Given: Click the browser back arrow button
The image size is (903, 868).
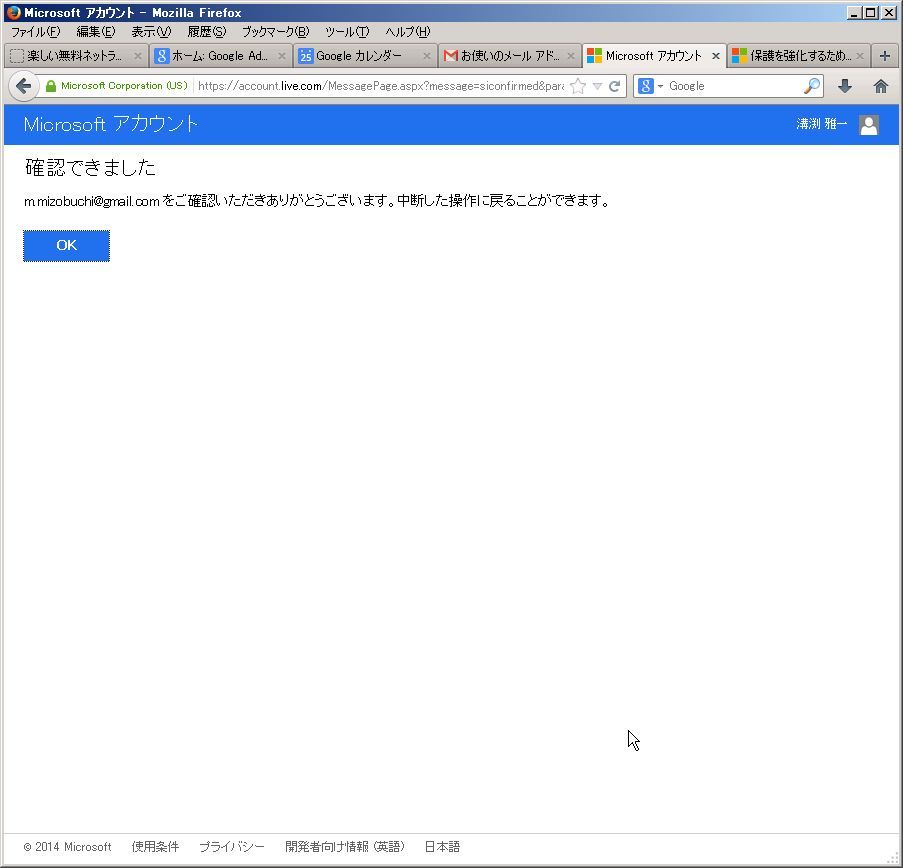Looking at the screenshot, I should (23, 86).
